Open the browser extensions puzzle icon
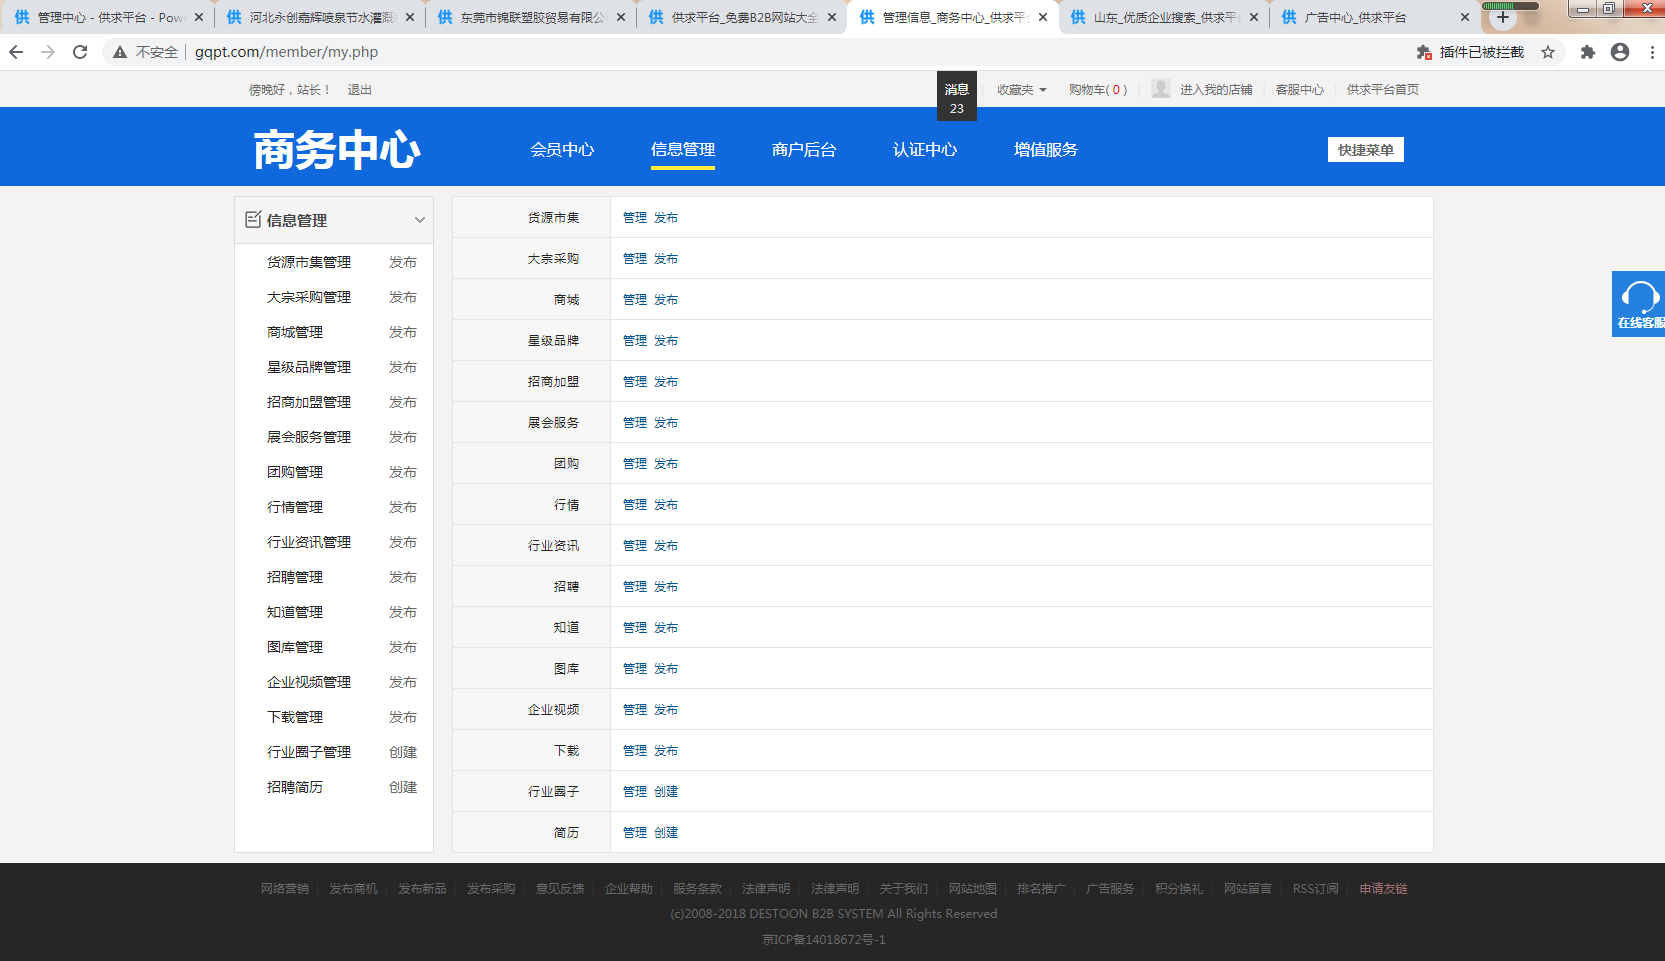 coord(1587,52)
